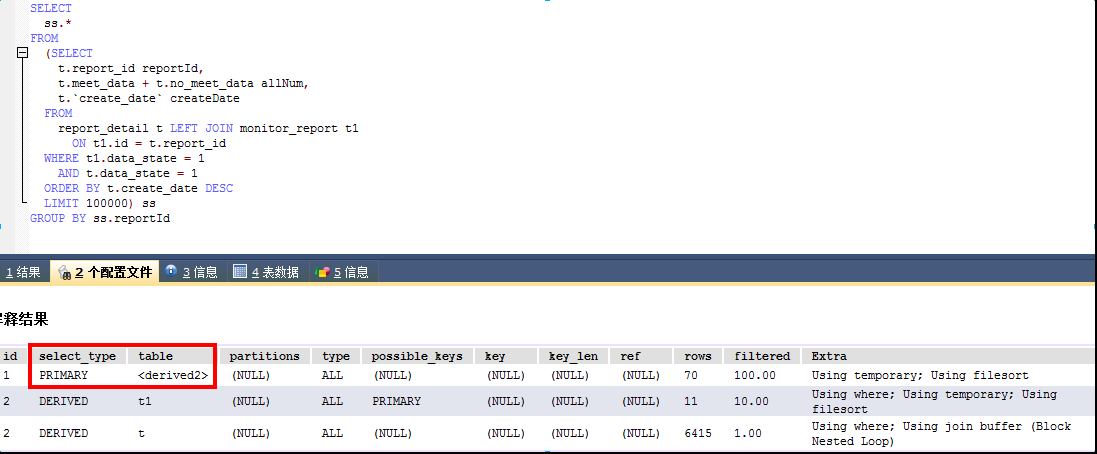Viewport: 1097px width, 454px height.
Task: Place cursor on 'GROUP BY ss.reportId' line
Action: (100, 218)
